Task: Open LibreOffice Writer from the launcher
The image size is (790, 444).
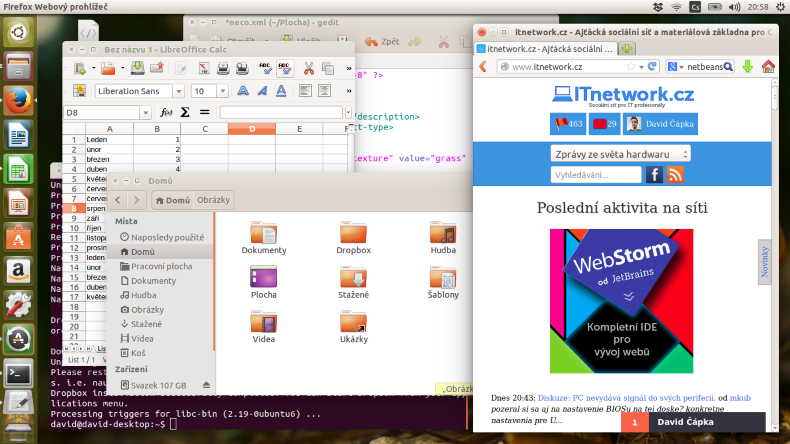Action: (18, 135)
